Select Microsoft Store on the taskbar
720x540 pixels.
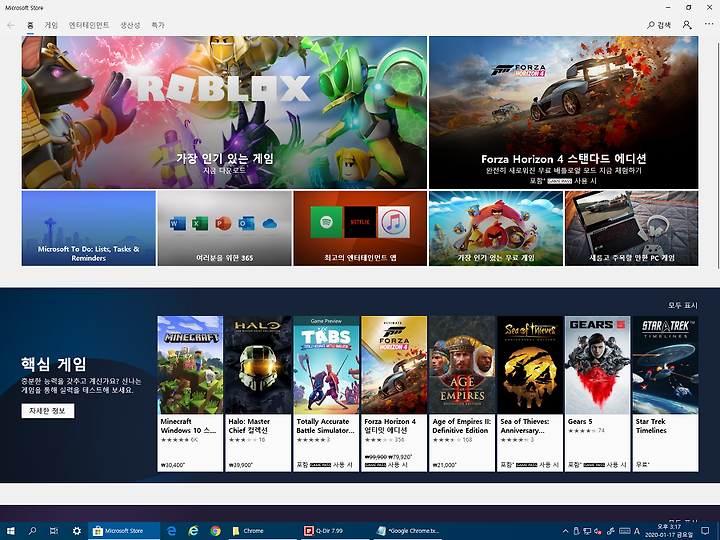click(124, 531)
